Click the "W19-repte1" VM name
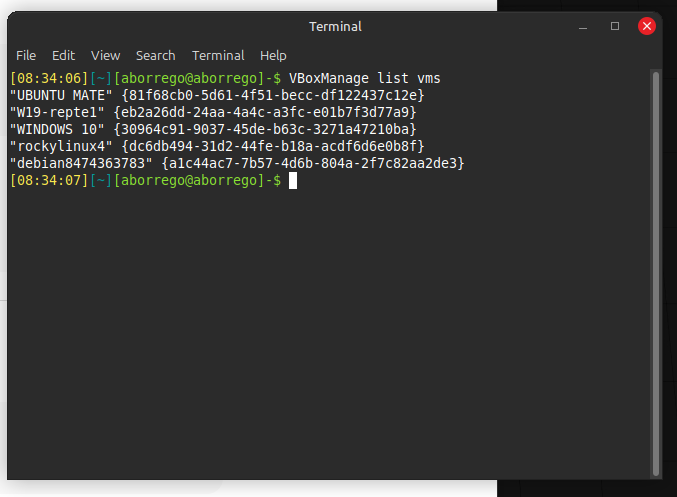The width and height of the screenshot is (677, 497). (x=57, y=112)
